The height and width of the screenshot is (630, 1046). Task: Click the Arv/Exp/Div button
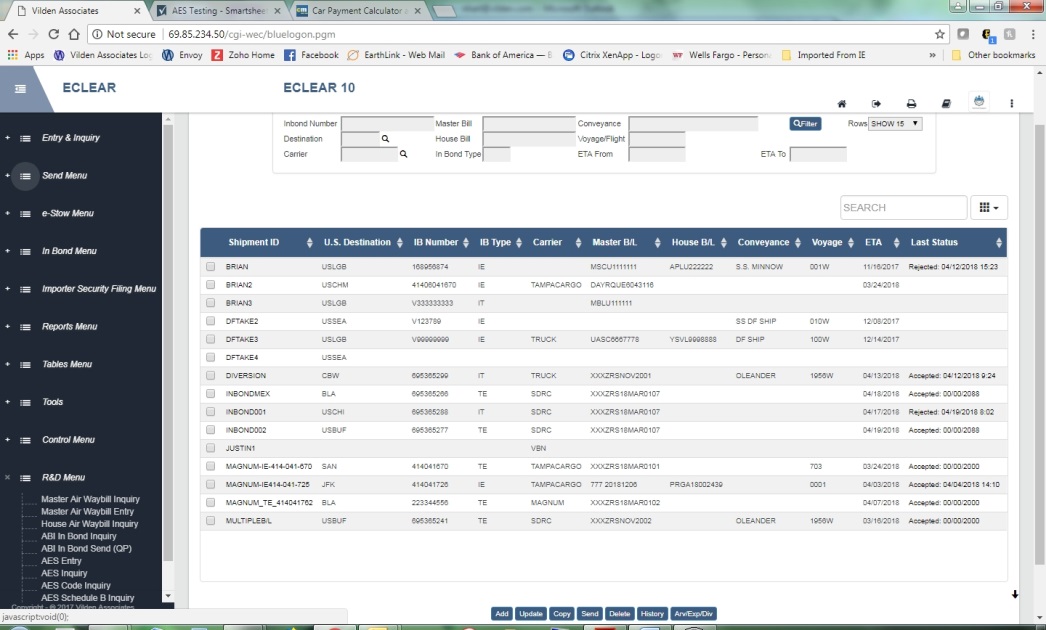click(694, 614)
